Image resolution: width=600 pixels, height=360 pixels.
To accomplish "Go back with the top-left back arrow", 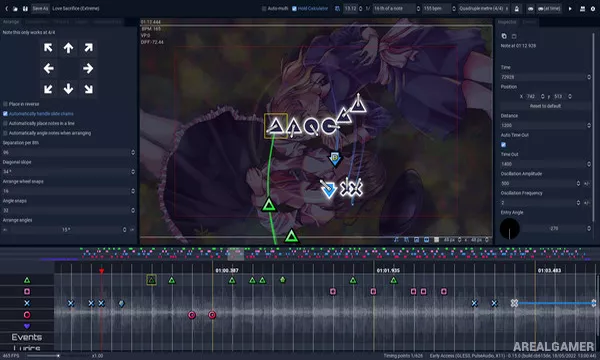I will (x=7, y=8).
